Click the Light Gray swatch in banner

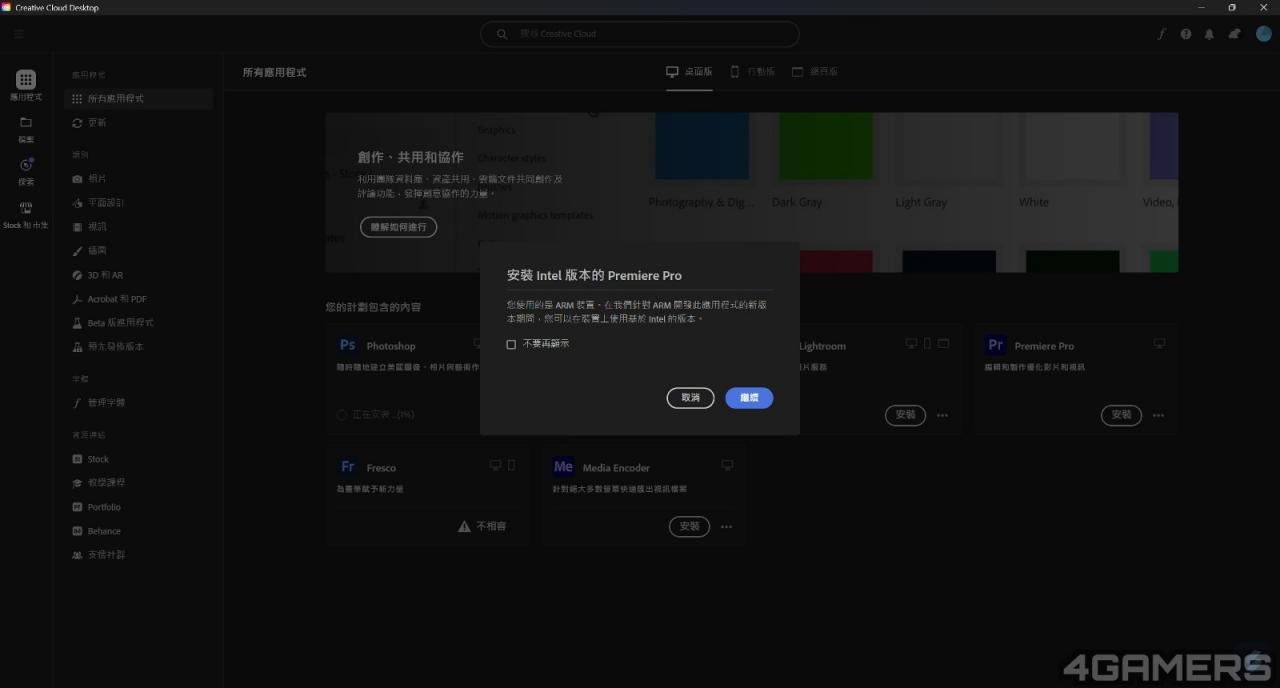pos(949,146)
